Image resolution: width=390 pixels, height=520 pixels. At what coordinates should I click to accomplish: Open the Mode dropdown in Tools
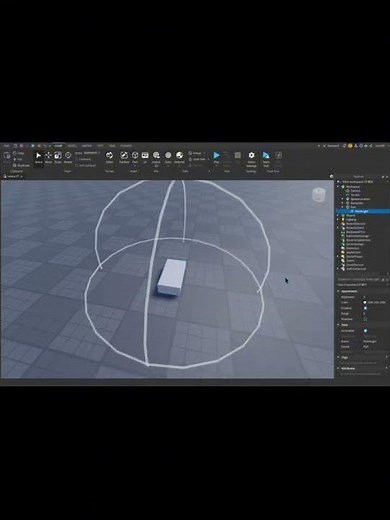[x=91, y=153]
